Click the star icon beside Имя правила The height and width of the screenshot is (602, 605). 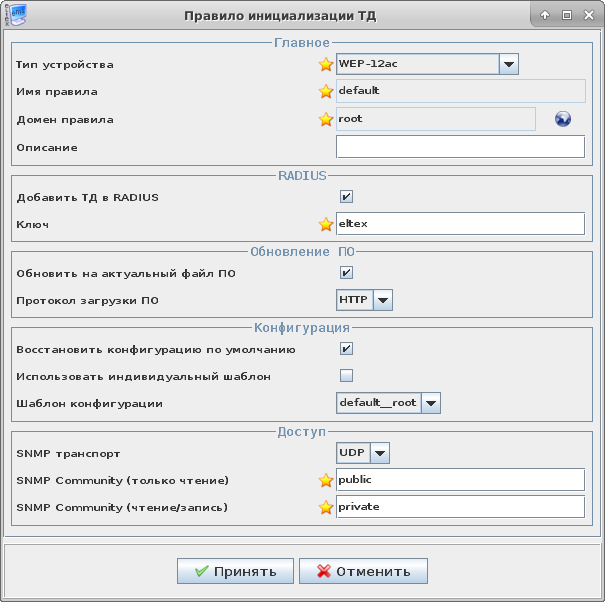coord(325,92)
